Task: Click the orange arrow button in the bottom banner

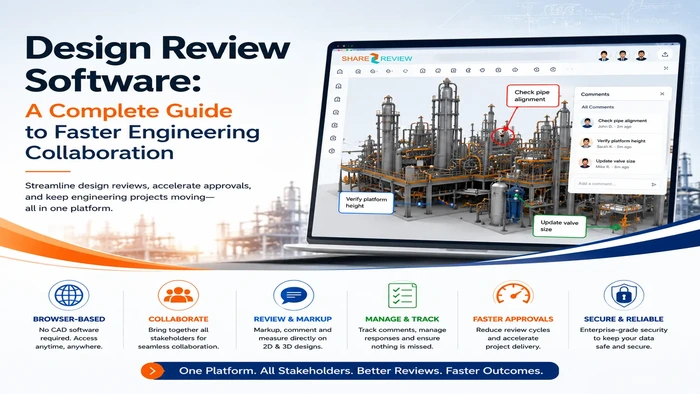Action: [153, 371]
